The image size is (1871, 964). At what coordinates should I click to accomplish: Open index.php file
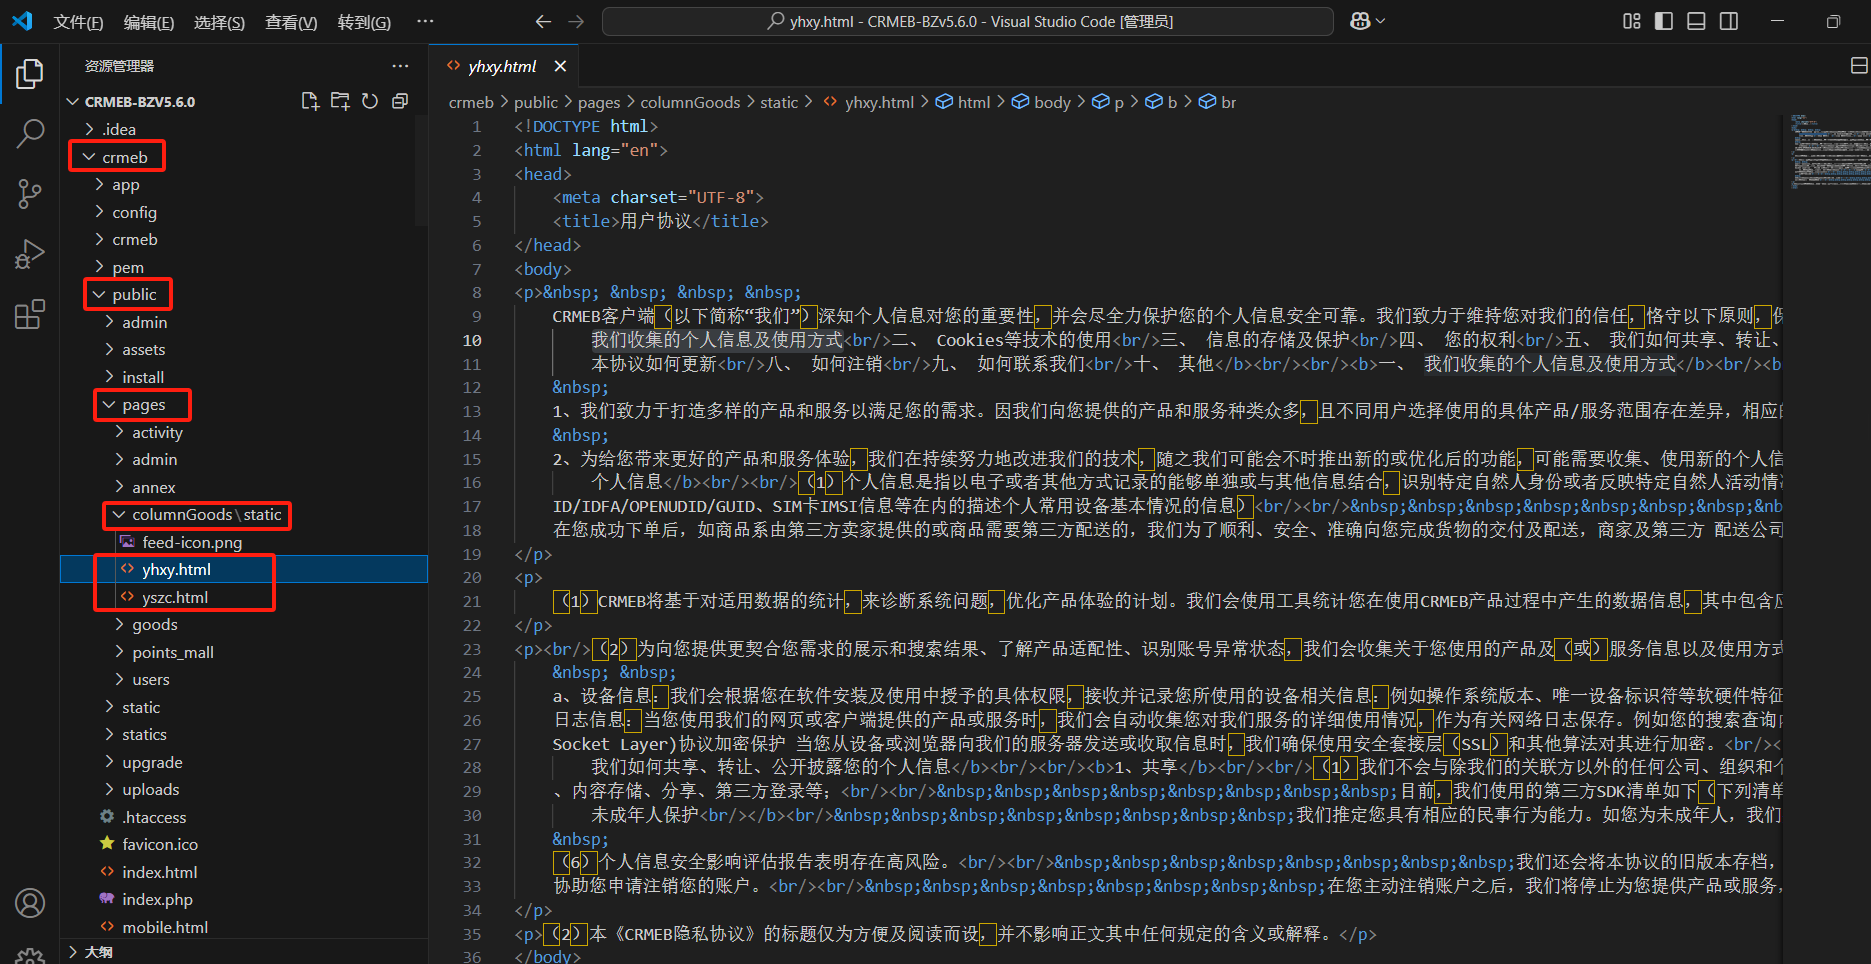[x=244, y=899]
